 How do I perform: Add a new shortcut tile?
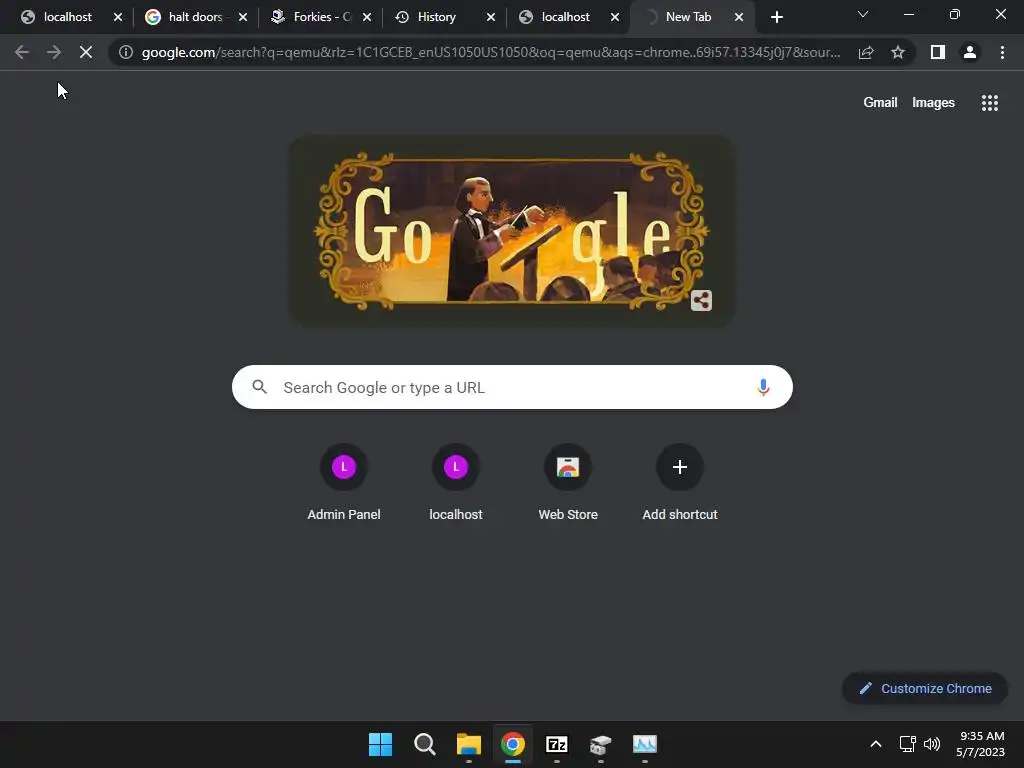(x=679, y=483)
